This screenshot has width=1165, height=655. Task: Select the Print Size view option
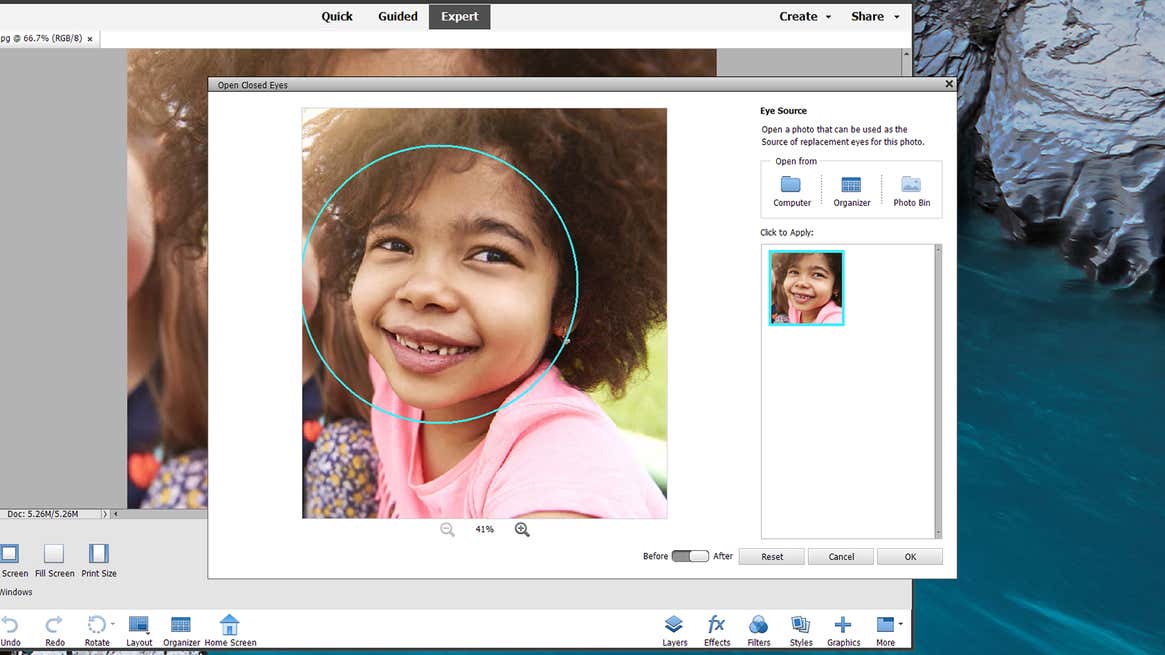(99, 561)
